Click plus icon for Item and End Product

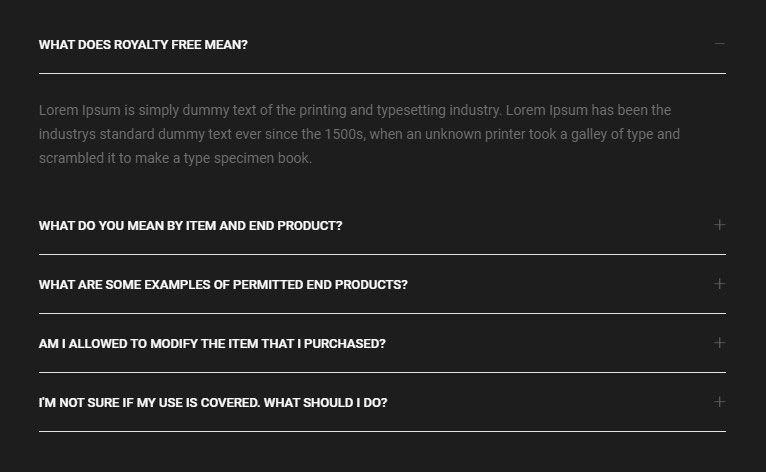[x=719, y=225]
